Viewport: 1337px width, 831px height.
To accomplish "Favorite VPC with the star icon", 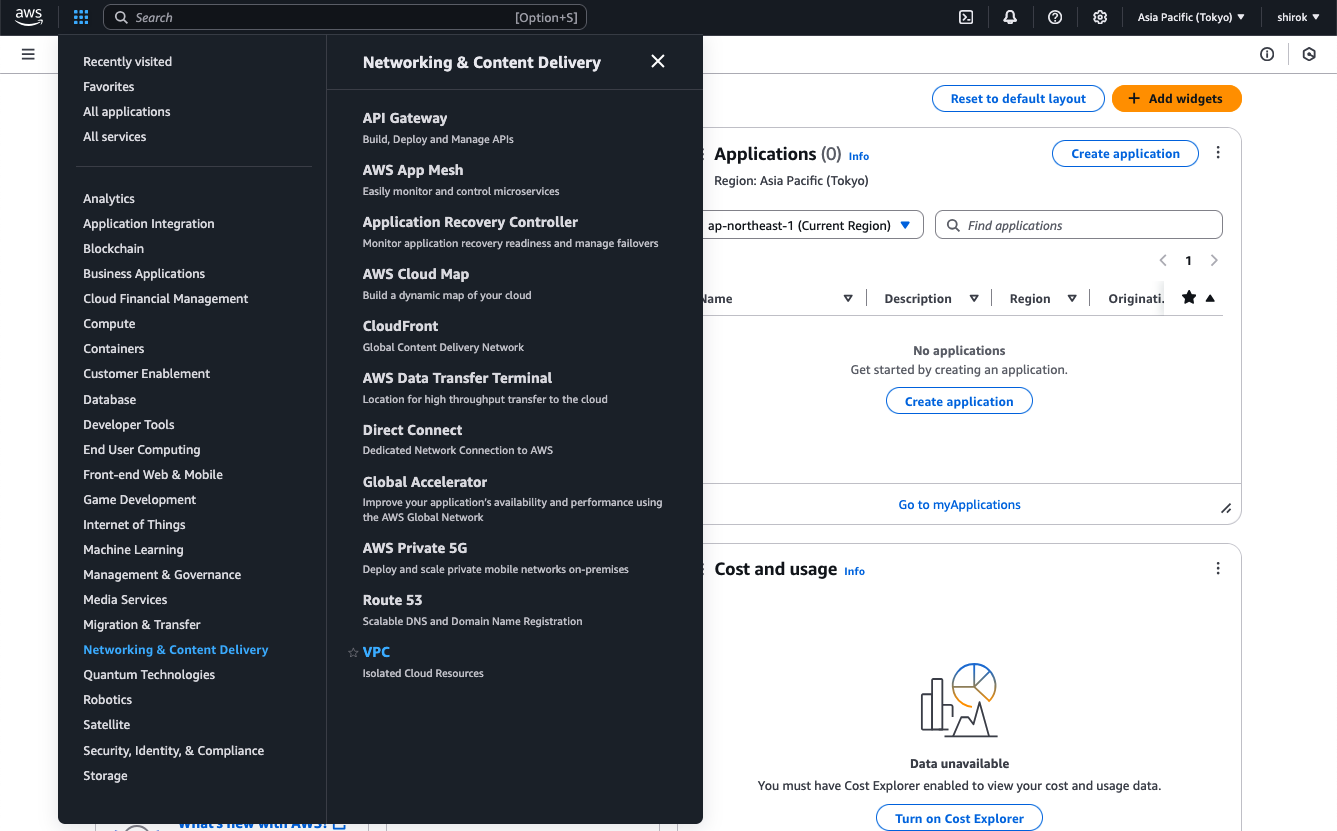I will [353, 653].
